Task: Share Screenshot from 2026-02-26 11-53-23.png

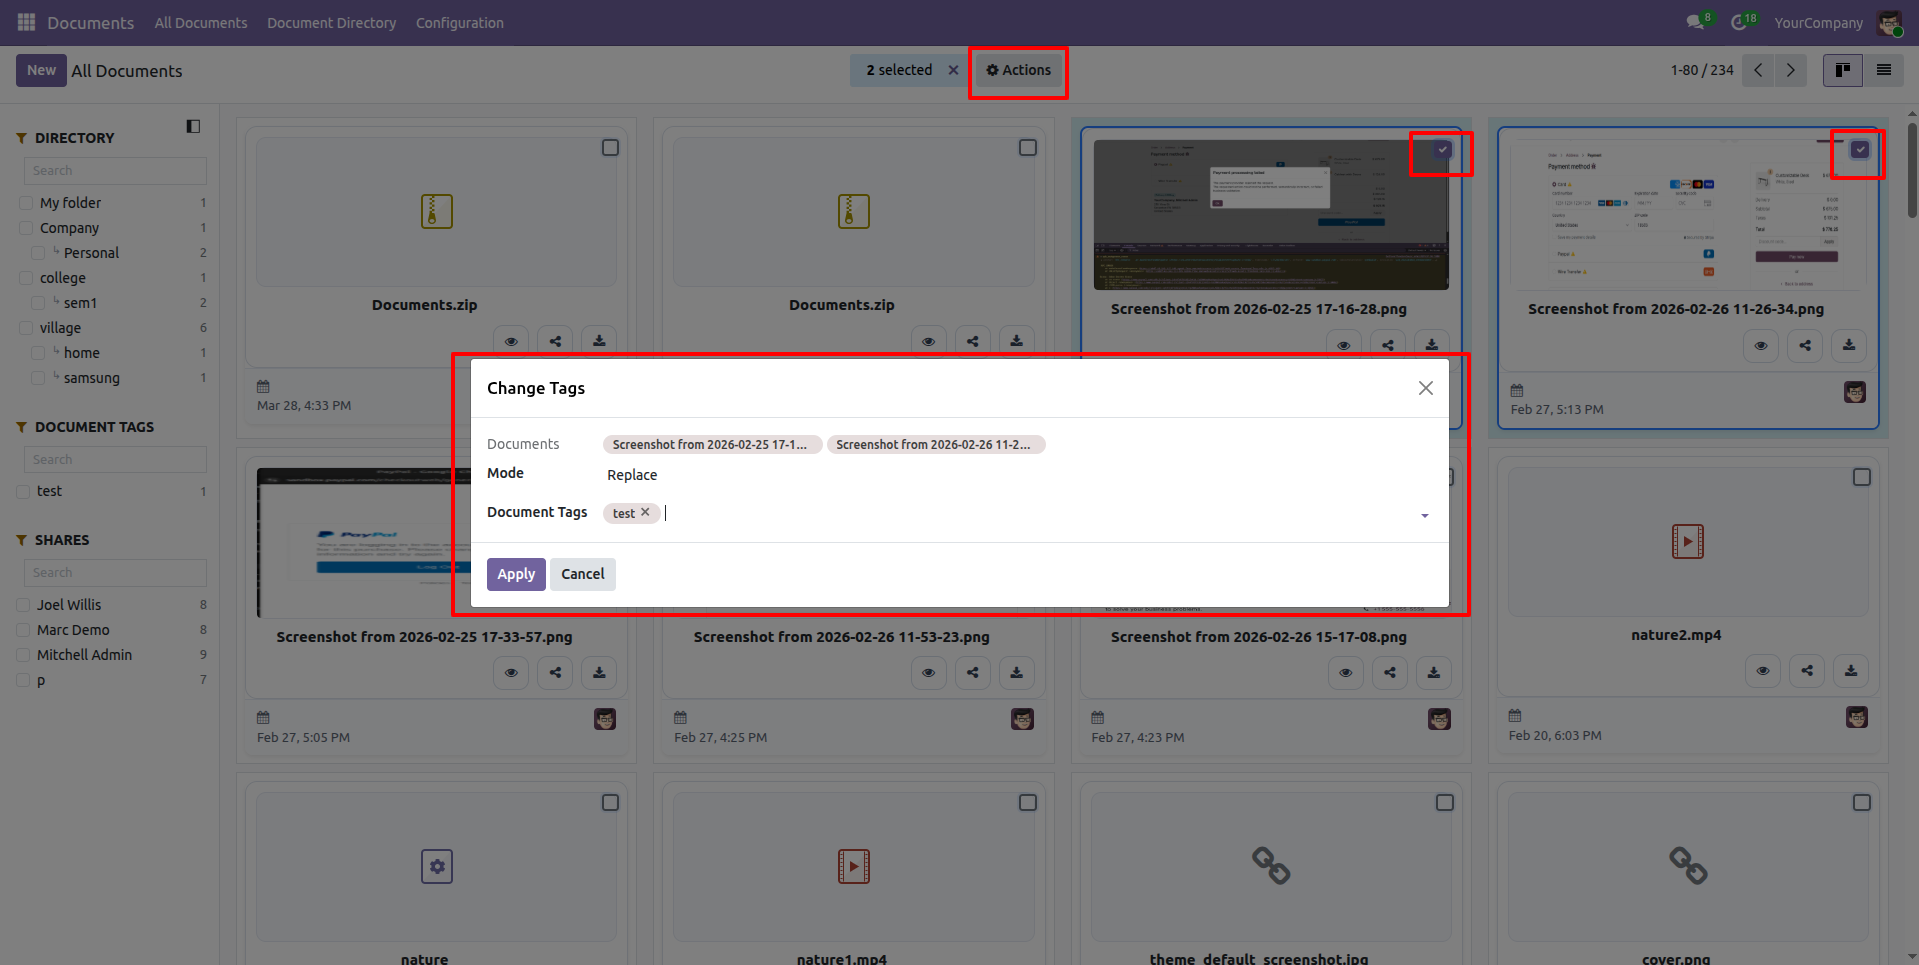Action: click(x=972, y=672)
